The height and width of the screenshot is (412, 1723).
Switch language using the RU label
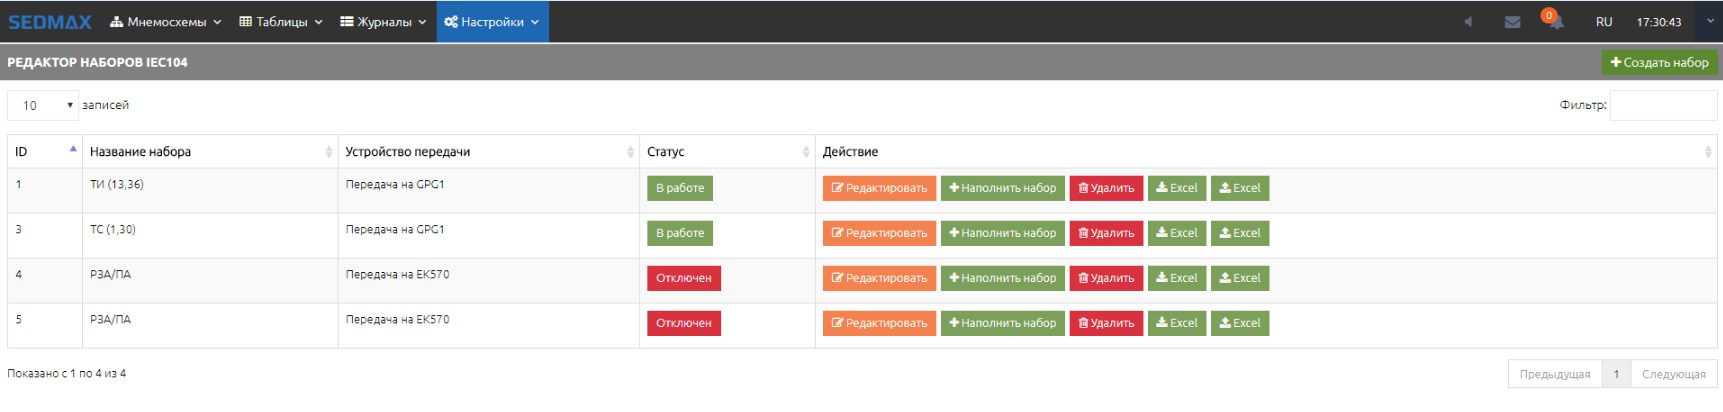click(1604, 22)
